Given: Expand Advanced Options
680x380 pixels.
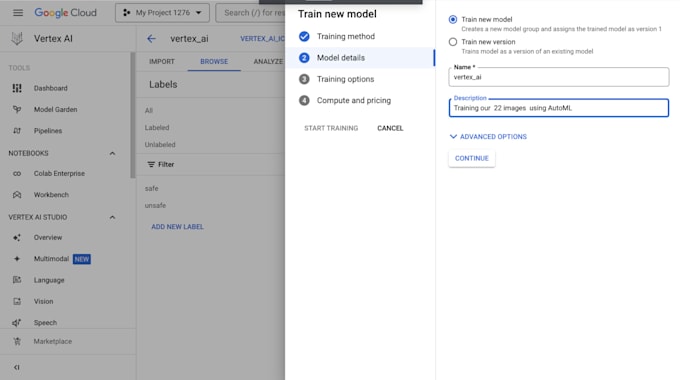Looking at the screenshot, I should [x=488, y=137].
